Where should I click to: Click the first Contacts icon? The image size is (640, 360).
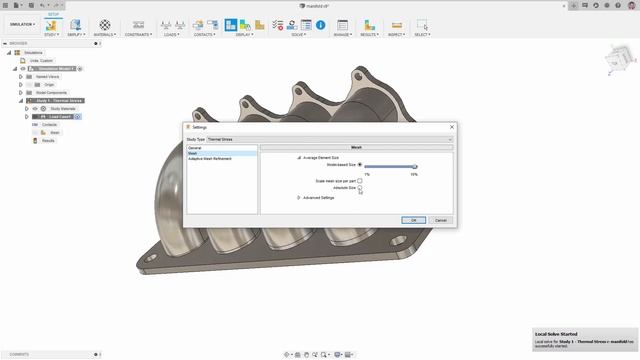coord(198,25)
